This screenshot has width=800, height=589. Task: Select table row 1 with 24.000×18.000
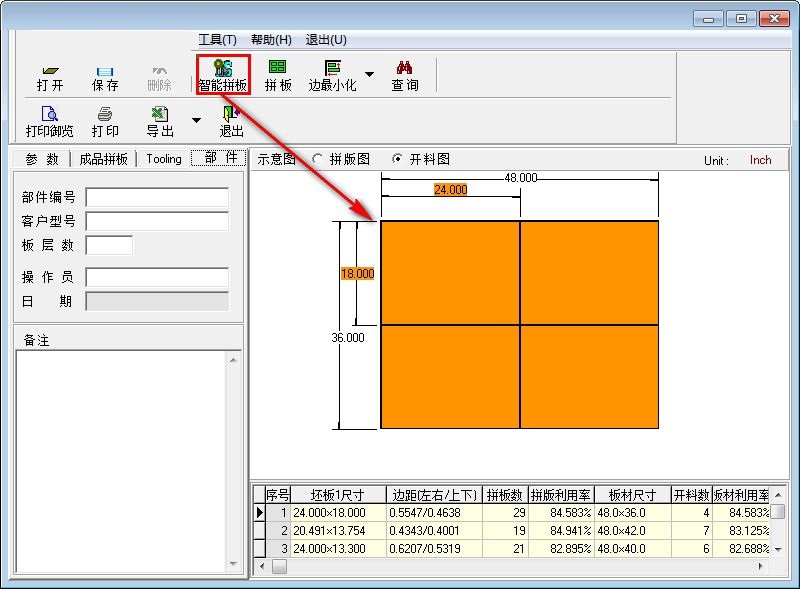(x=512, y=512)
